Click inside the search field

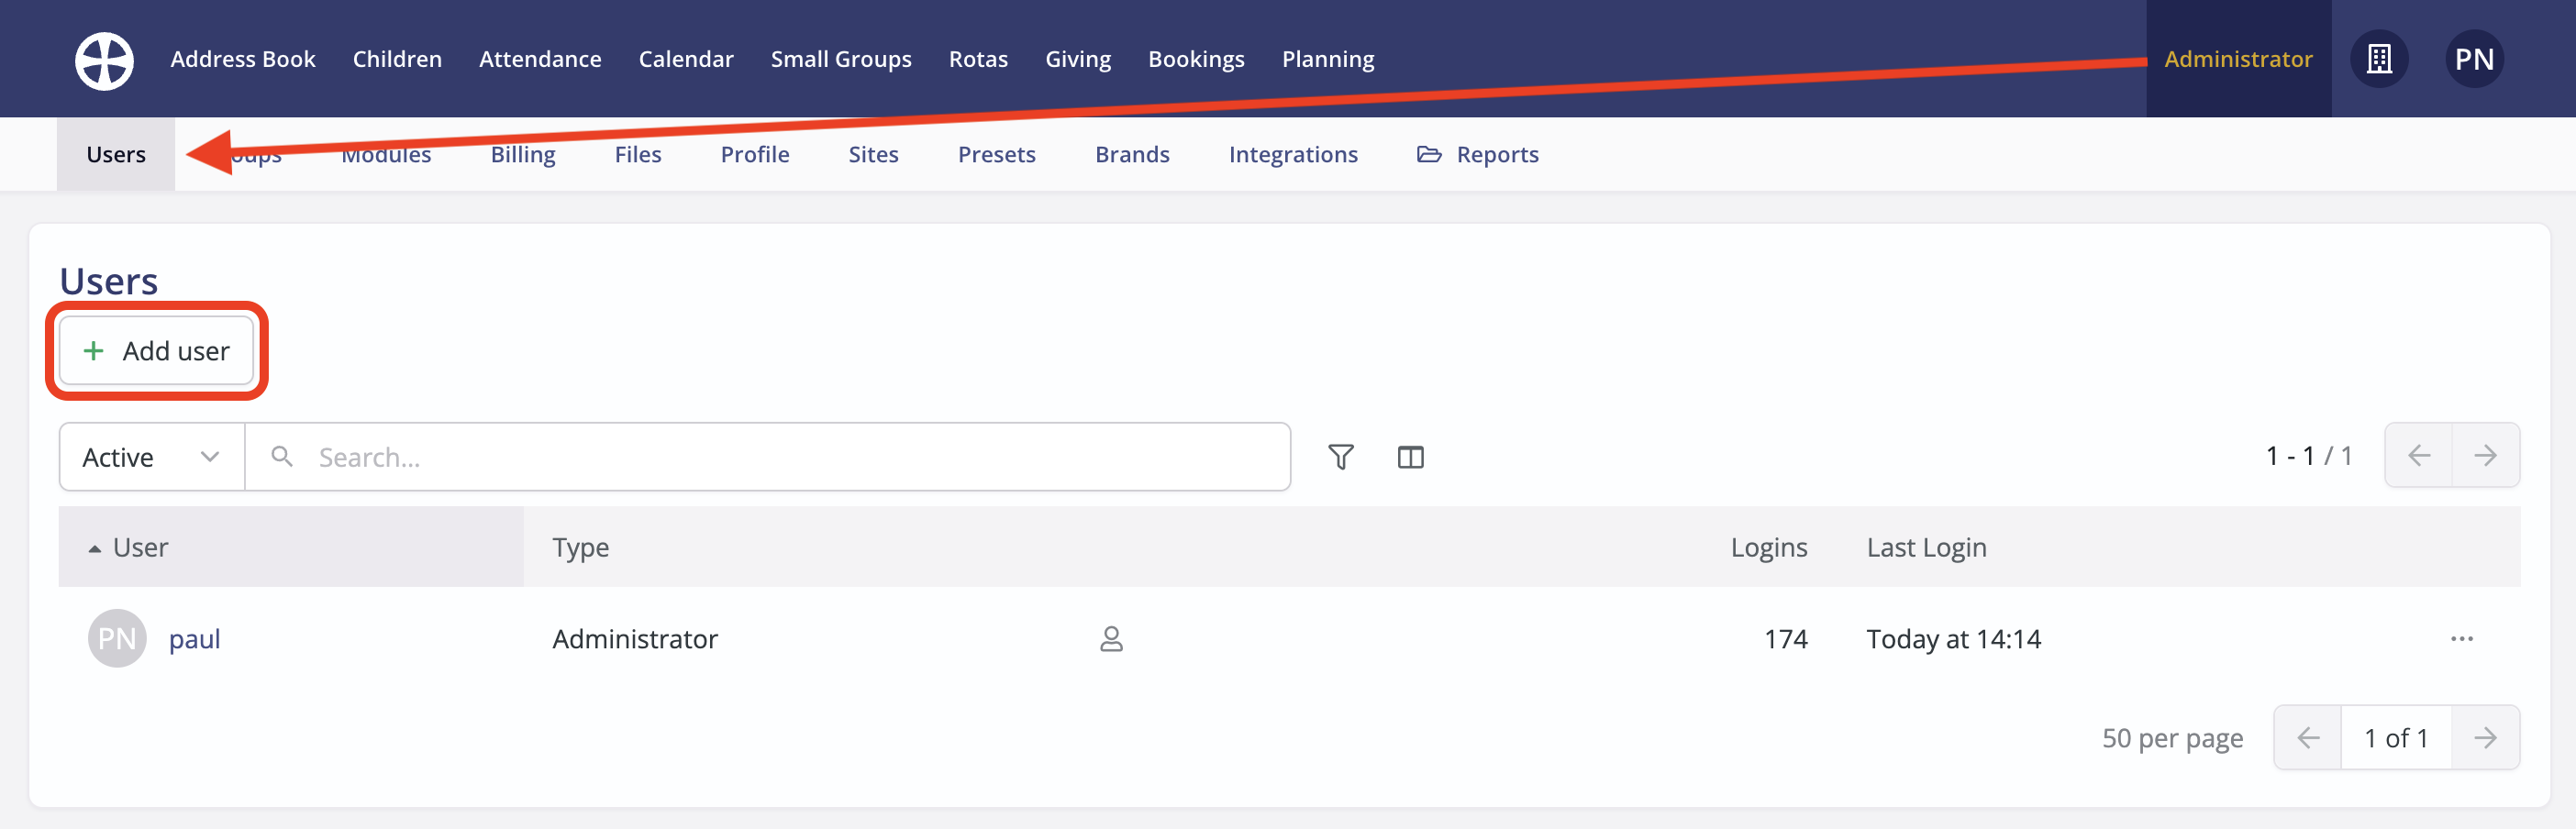coord(700,456)
